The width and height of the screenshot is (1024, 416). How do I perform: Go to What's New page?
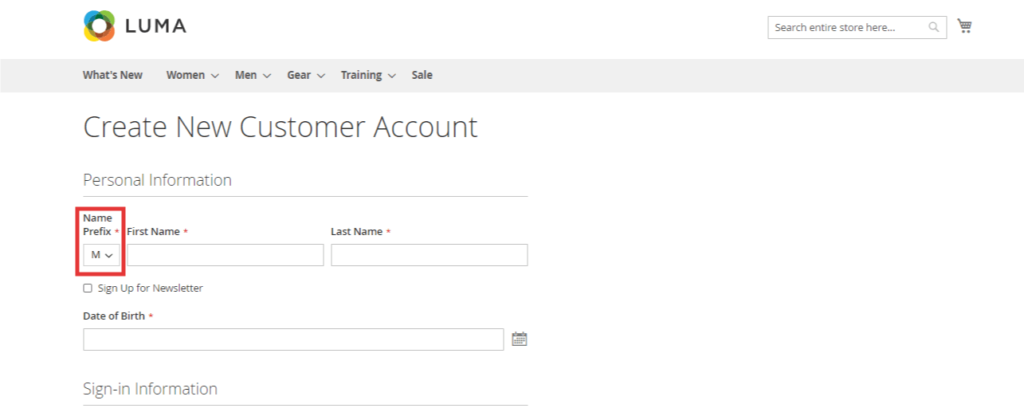tap(112, 75)
